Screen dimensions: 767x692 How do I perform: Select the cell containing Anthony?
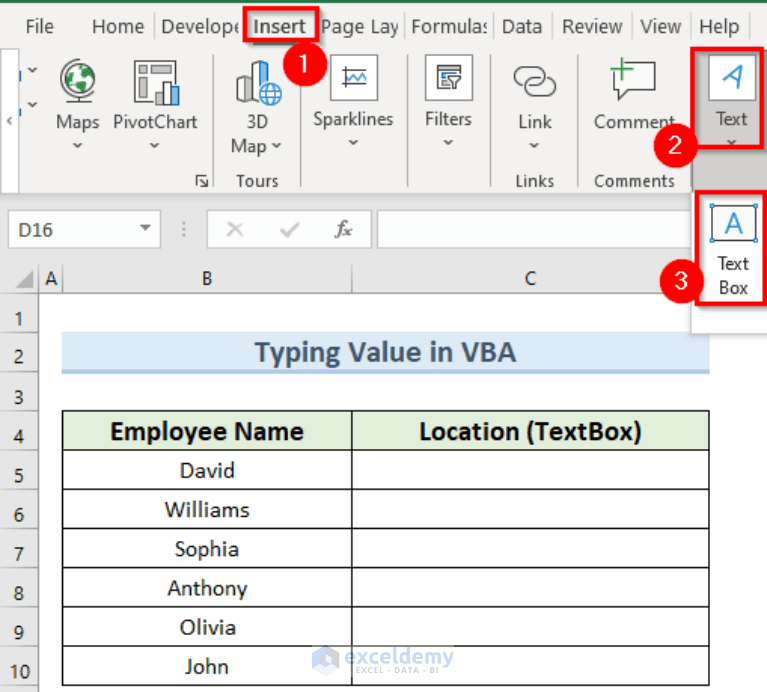pos(207,588)
